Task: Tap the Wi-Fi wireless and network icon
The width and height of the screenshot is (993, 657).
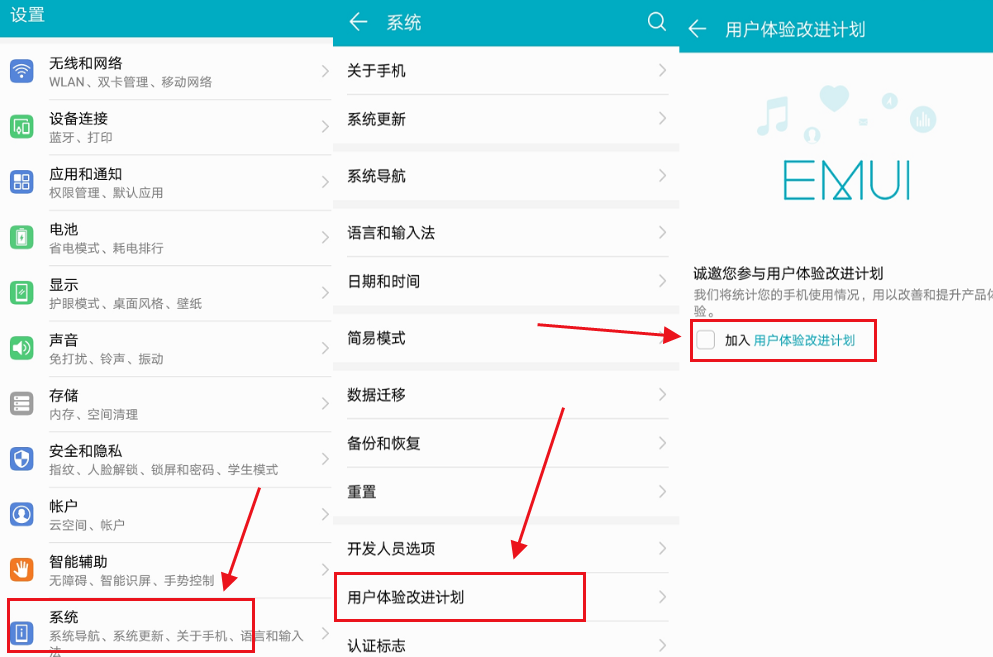Action: click(x=22, y=71)
